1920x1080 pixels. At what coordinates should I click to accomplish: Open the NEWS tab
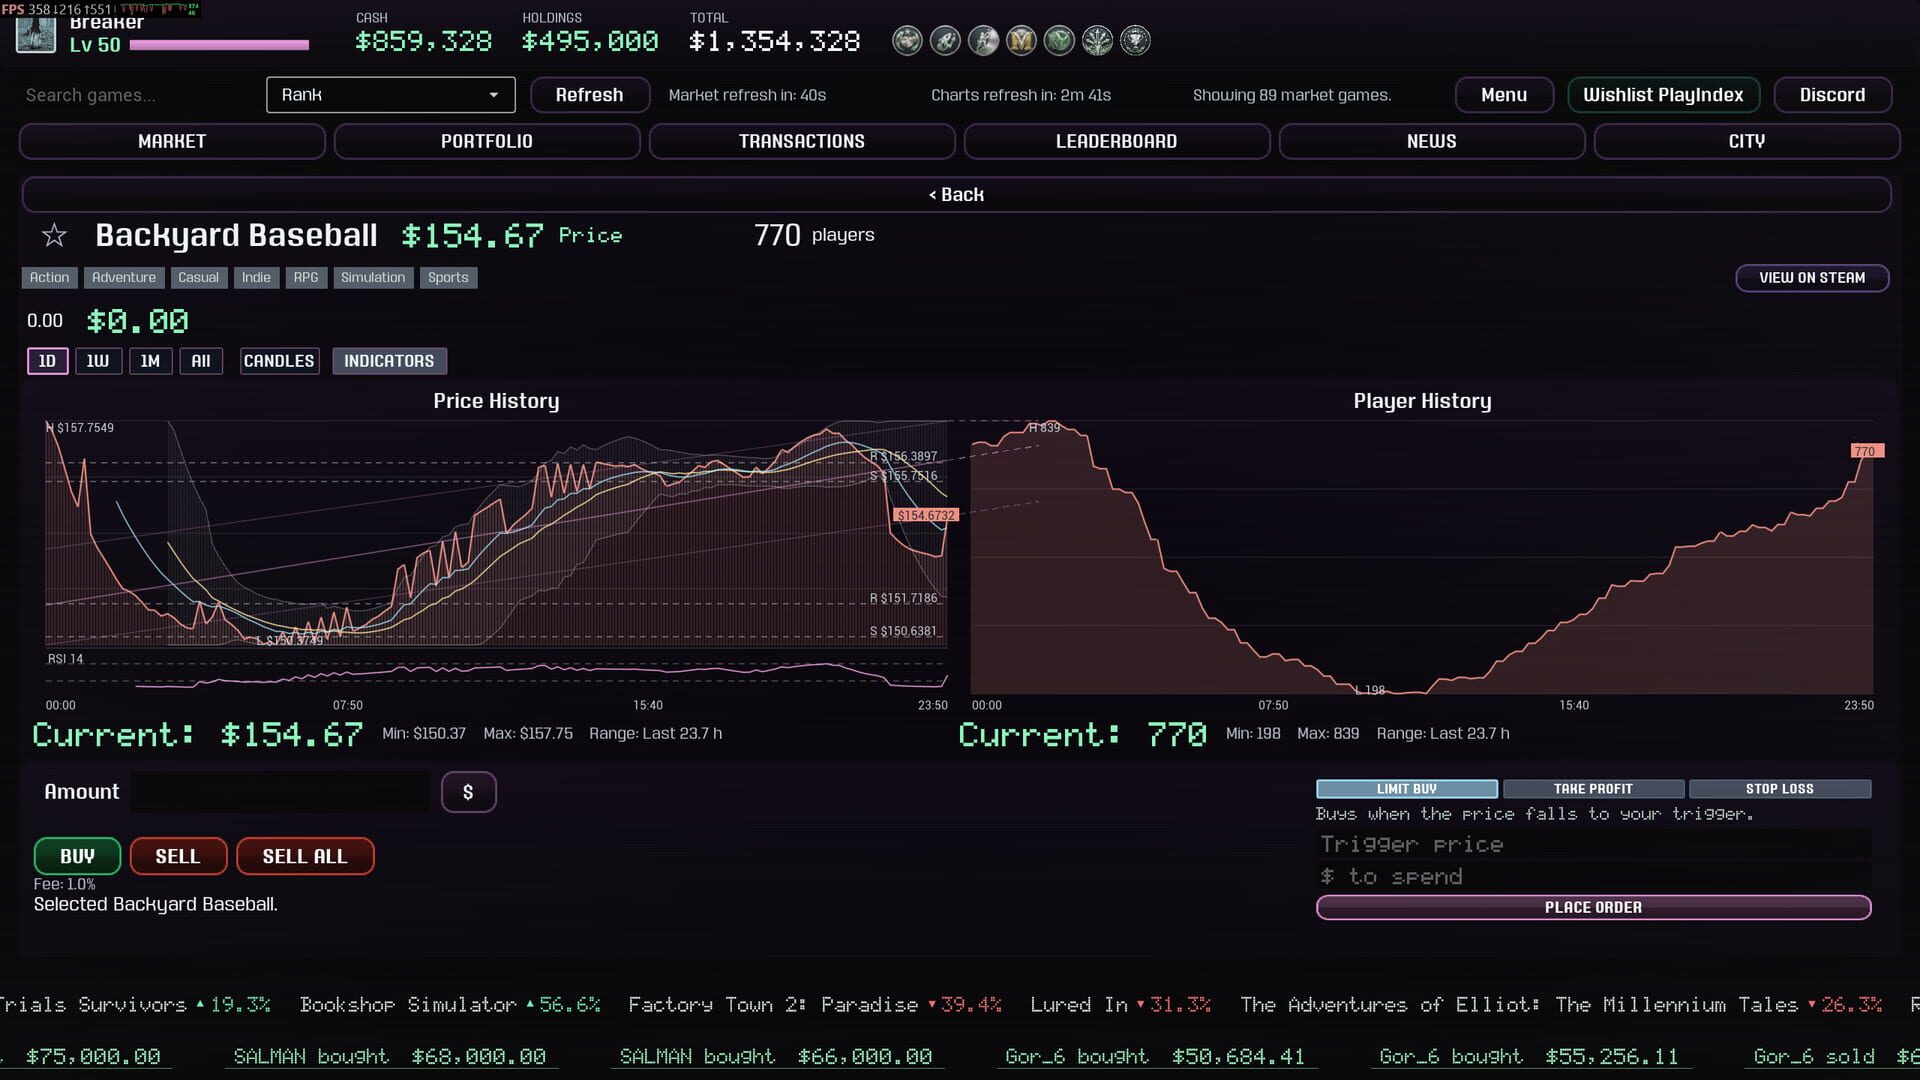(1432, 141)
